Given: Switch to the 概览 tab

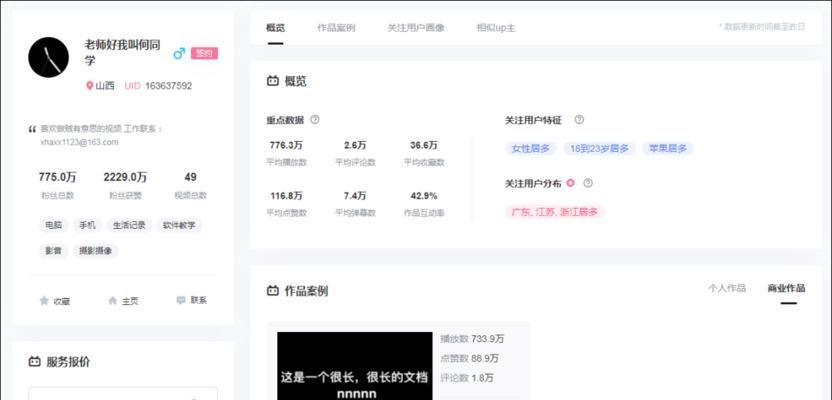Looking at the screenshot, I should [x=275, y=28].
